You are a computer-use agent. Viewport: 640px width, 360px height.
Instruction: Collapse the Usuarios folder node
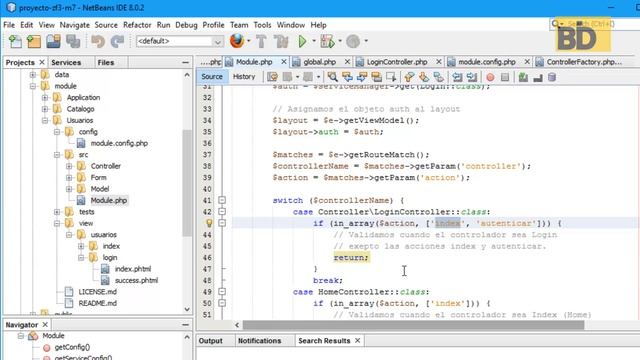pyautogui.click(x=45, y=120)
